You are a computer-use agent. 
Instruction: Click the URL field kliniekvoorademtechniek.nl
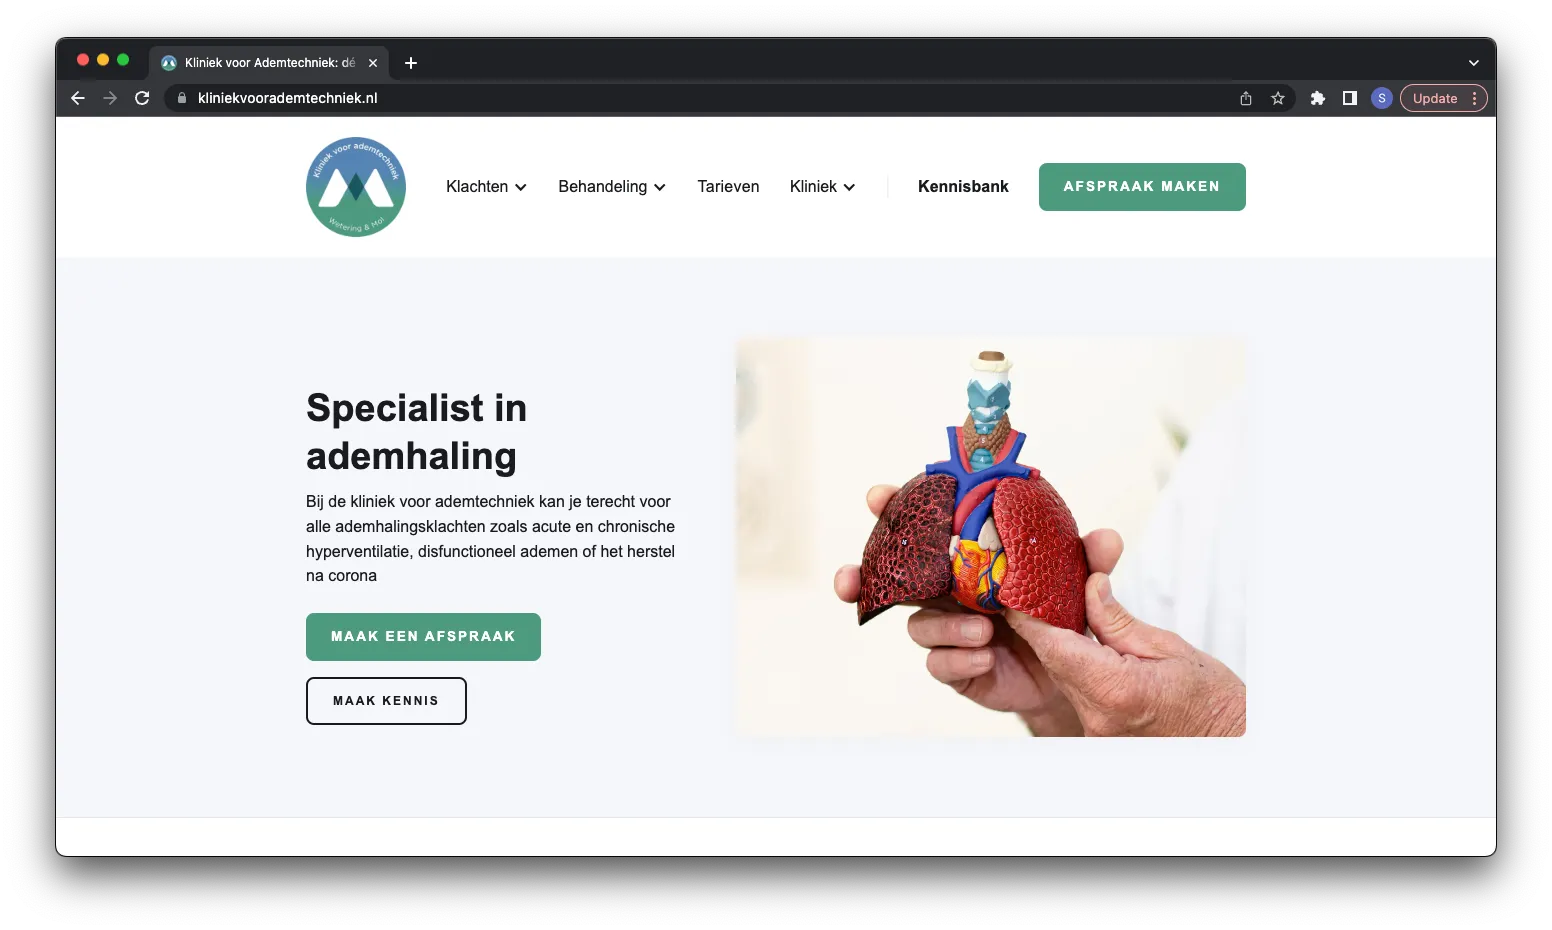point(700,98)
